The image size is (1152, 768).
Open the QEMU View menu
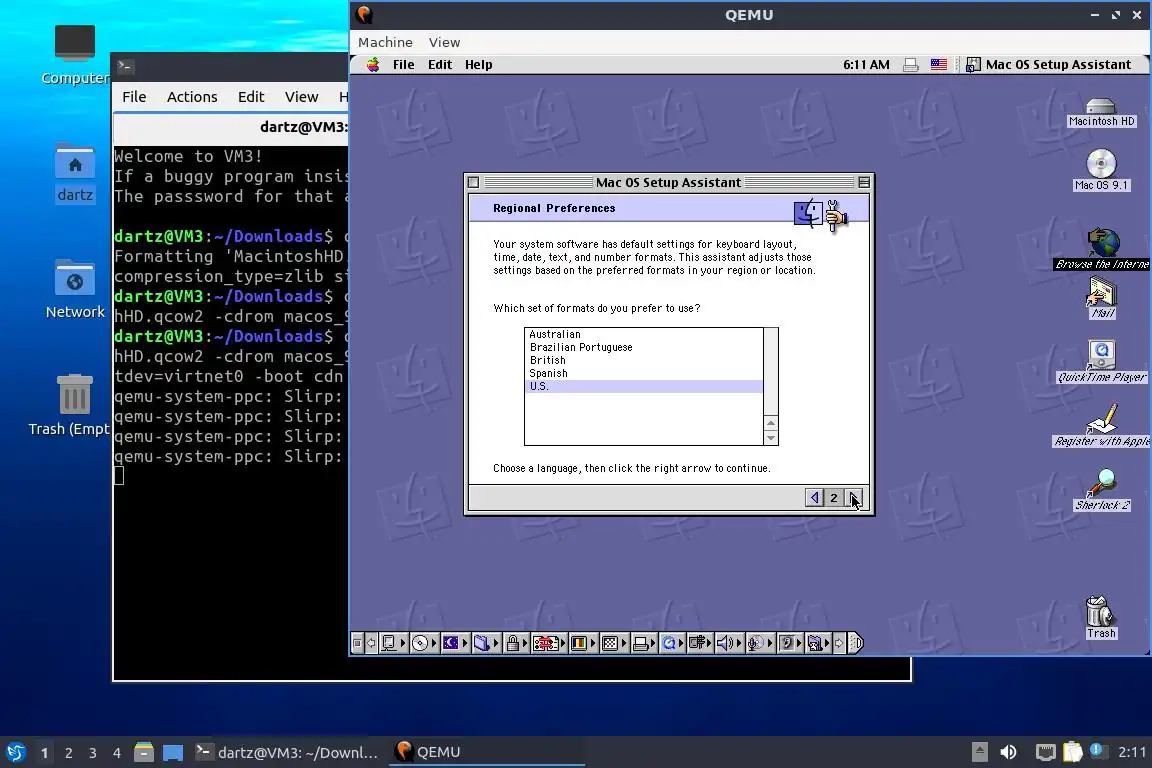pos(444,43)
